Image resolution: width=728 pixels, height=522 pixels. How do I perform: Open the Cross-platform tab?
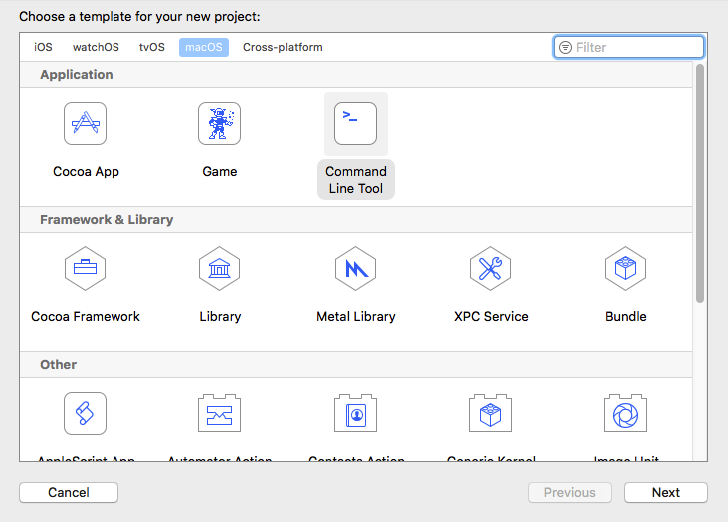tap(282, 47)
